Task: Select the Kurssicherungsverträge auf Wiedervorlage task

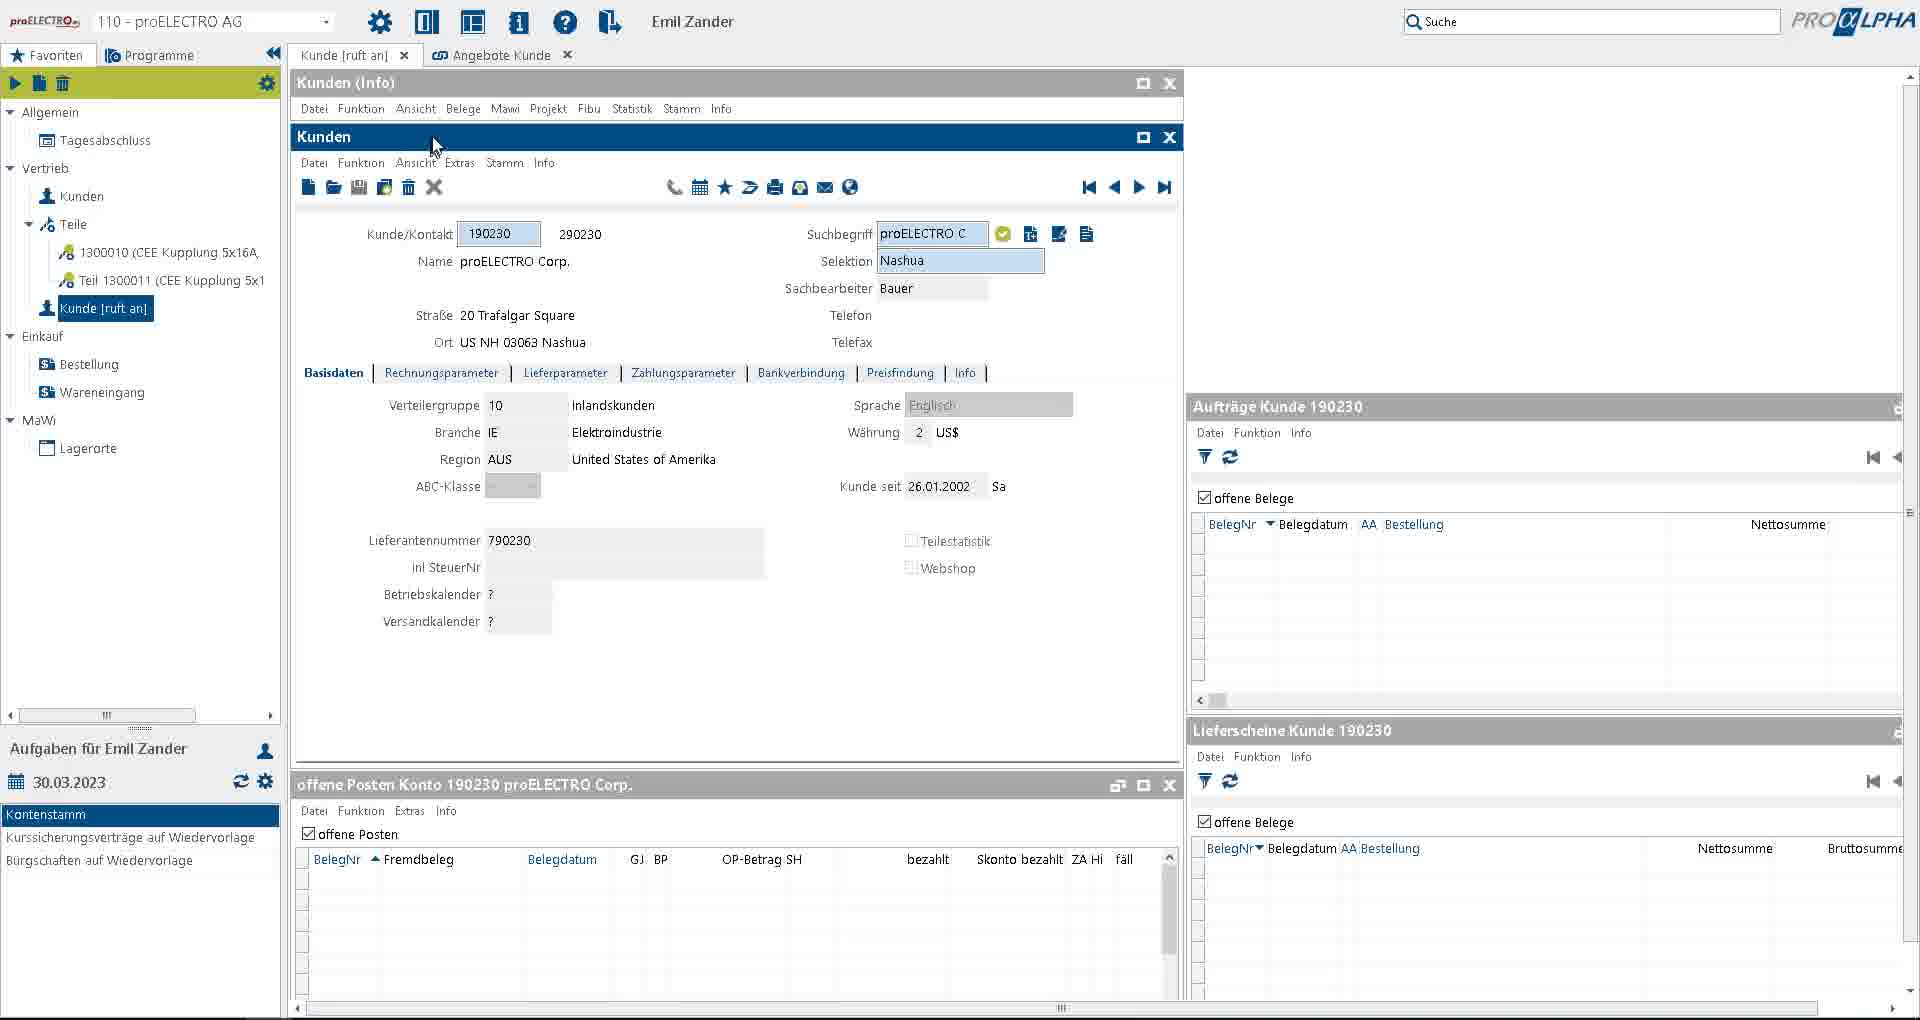Action: (130, 837)
